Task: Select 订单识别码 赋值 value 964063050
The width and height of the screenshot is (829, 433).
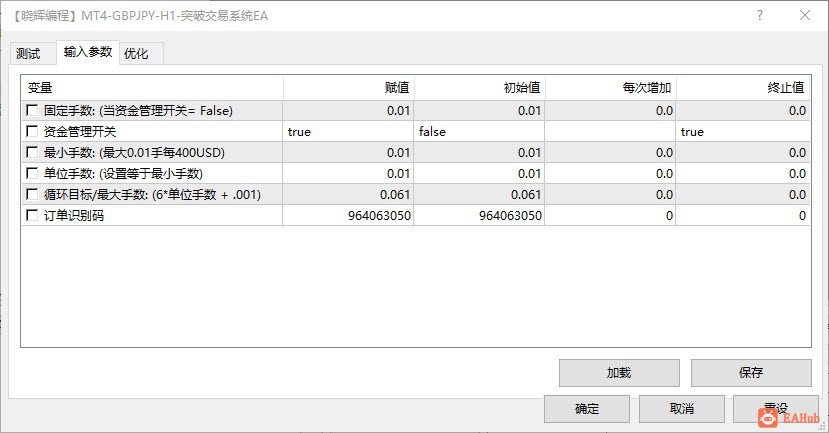Action: pyautogui.click(x=348, y=216)
